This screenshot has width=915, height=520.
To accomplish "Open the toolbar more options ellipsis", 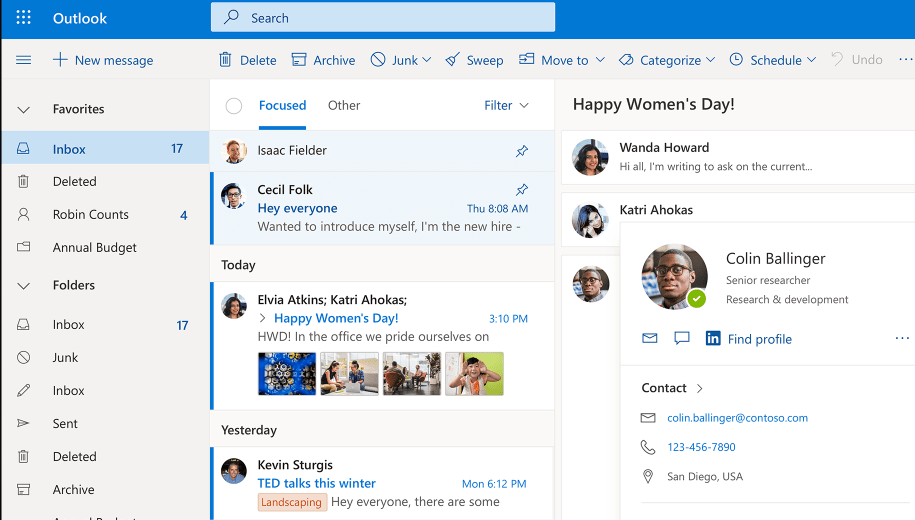I will (x=905, y=60).
